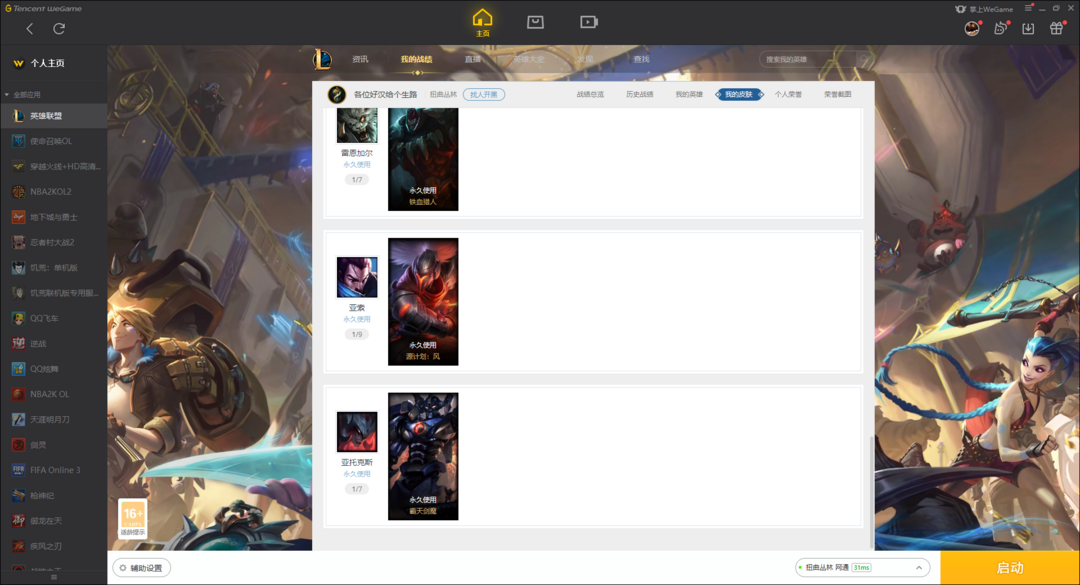Click the 源计划：风 skin thumbnail

click(x=423, y=302)
